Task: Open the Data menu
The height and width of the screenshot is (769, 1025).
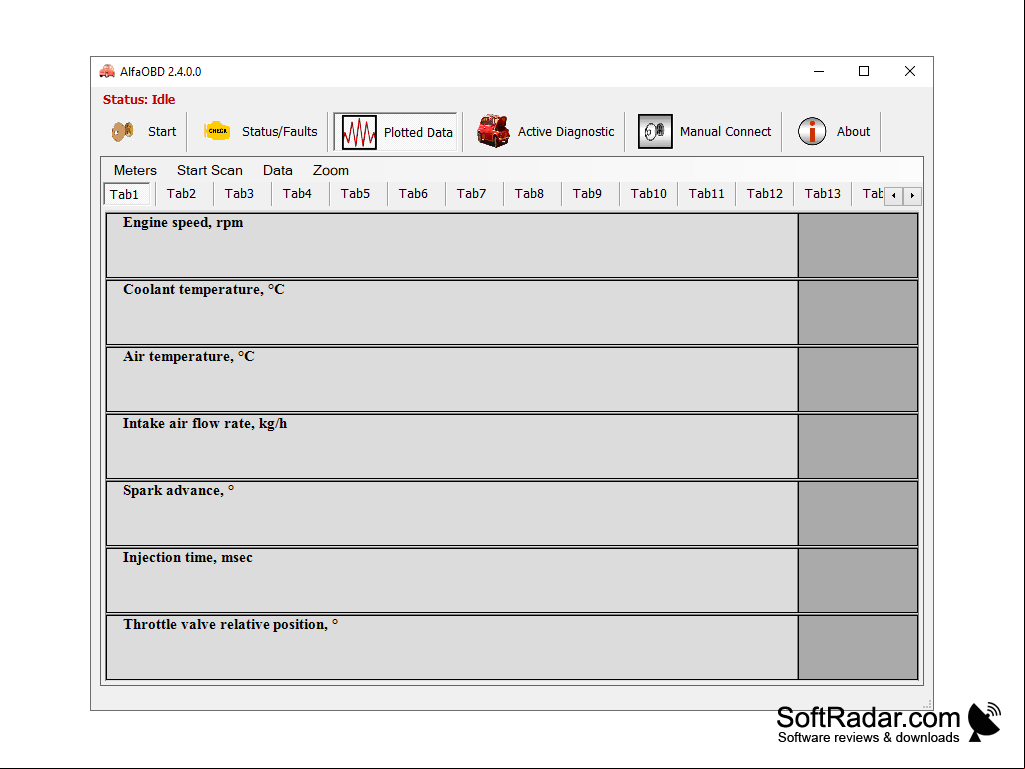Action: coord(277,170)
